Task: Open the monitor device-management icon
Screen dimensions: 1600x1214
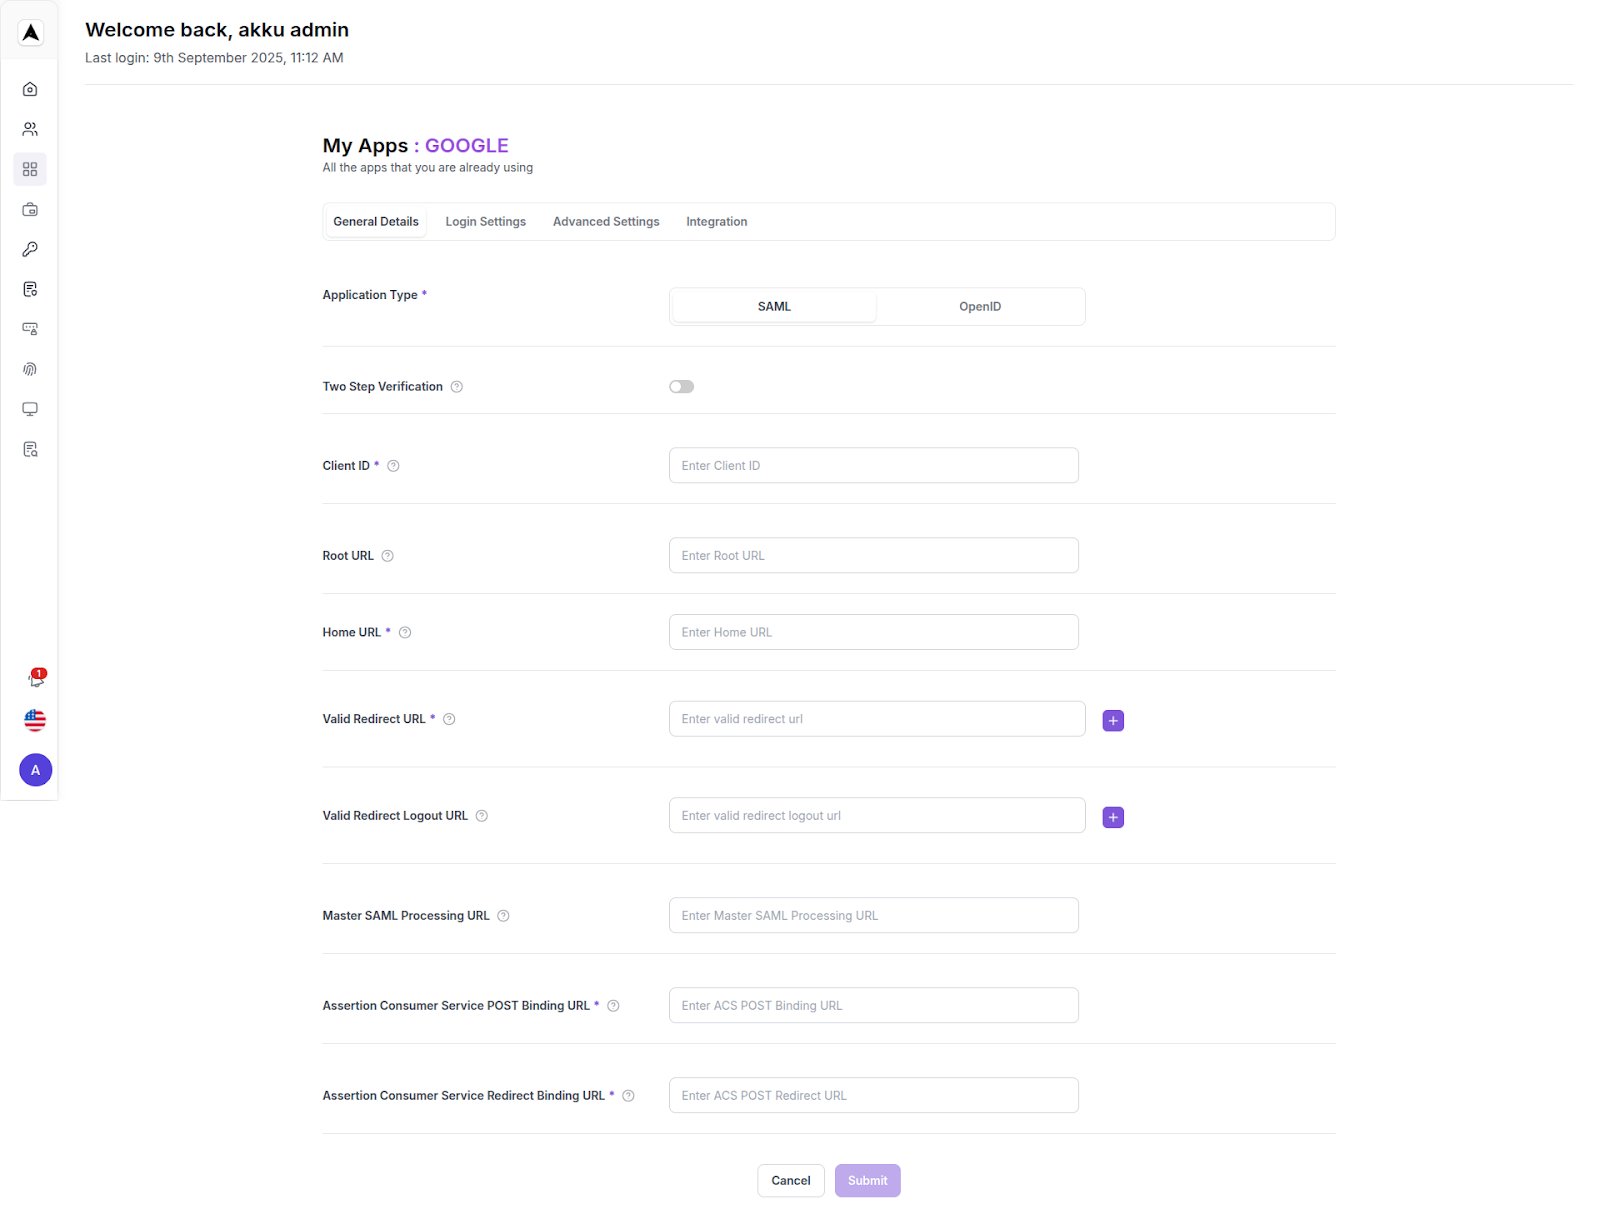Action: click(30, 409)
